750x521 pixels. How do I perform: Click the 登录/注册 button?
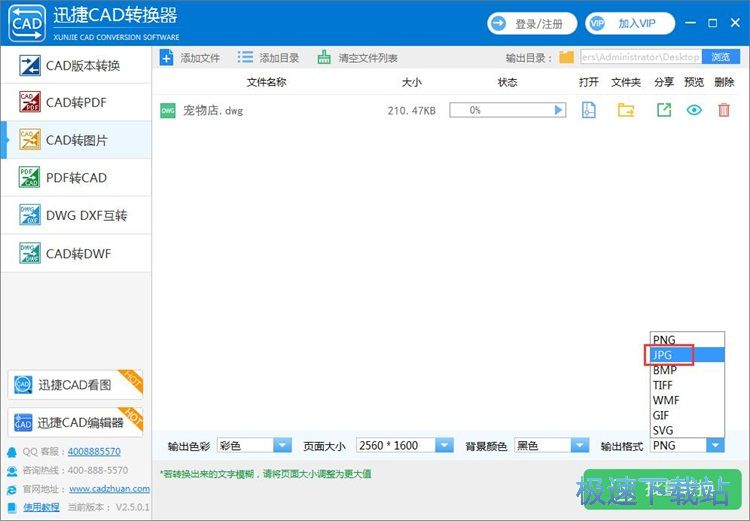tap(532, 23)
